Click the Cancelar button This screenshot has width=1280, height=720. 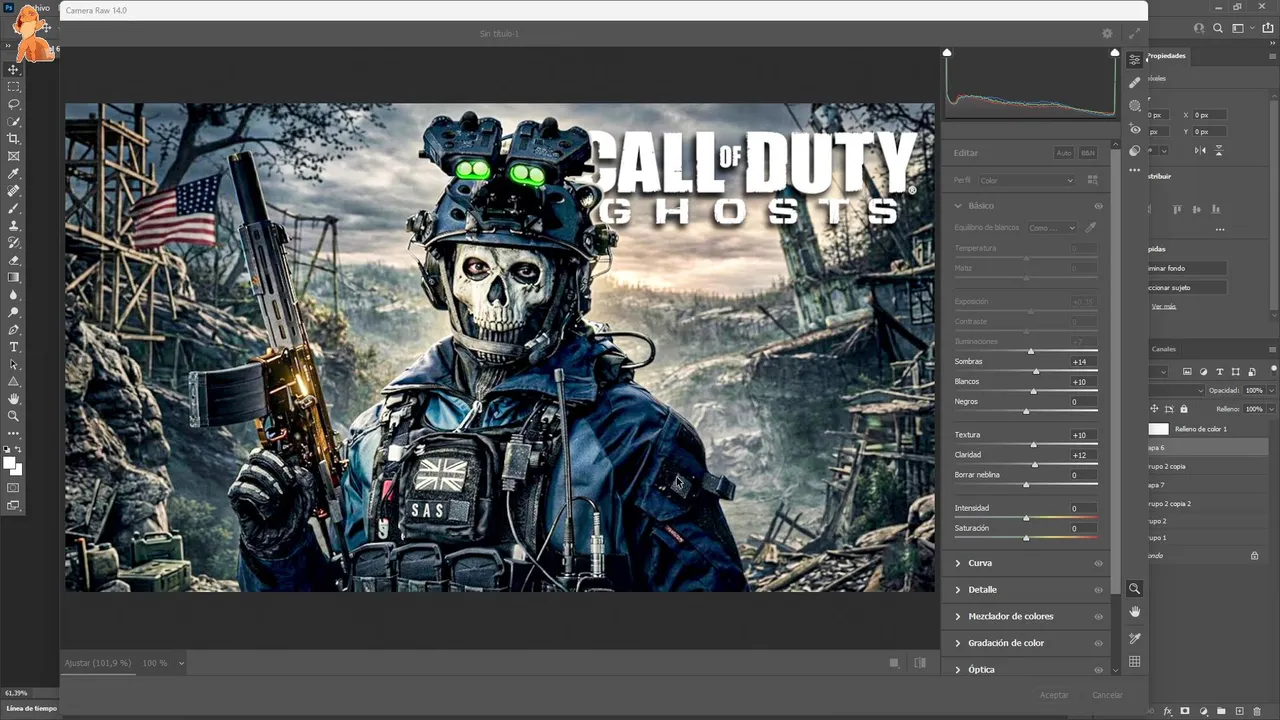(1107, 695)
